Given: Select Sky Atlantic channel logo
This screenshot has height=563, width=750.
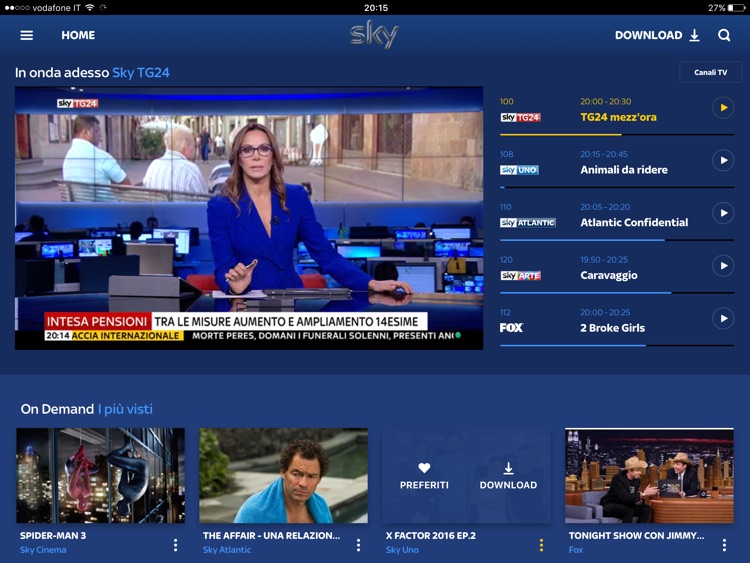Looking at the screenshot, I should tap(528, 222).
